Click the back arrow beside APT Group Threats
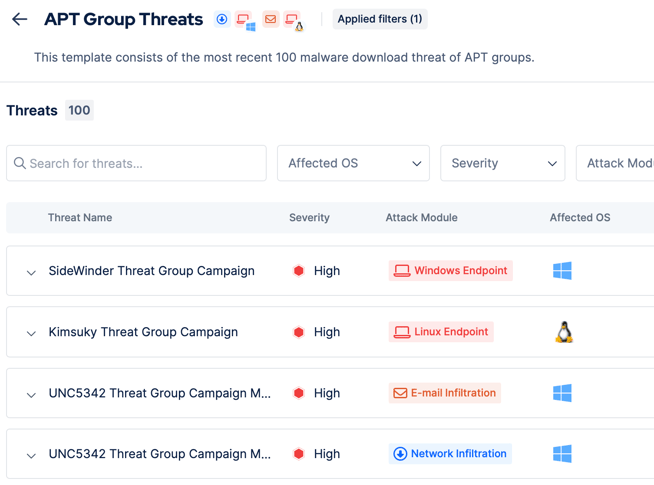The image size is (654, 485). (x=20, y=19)
